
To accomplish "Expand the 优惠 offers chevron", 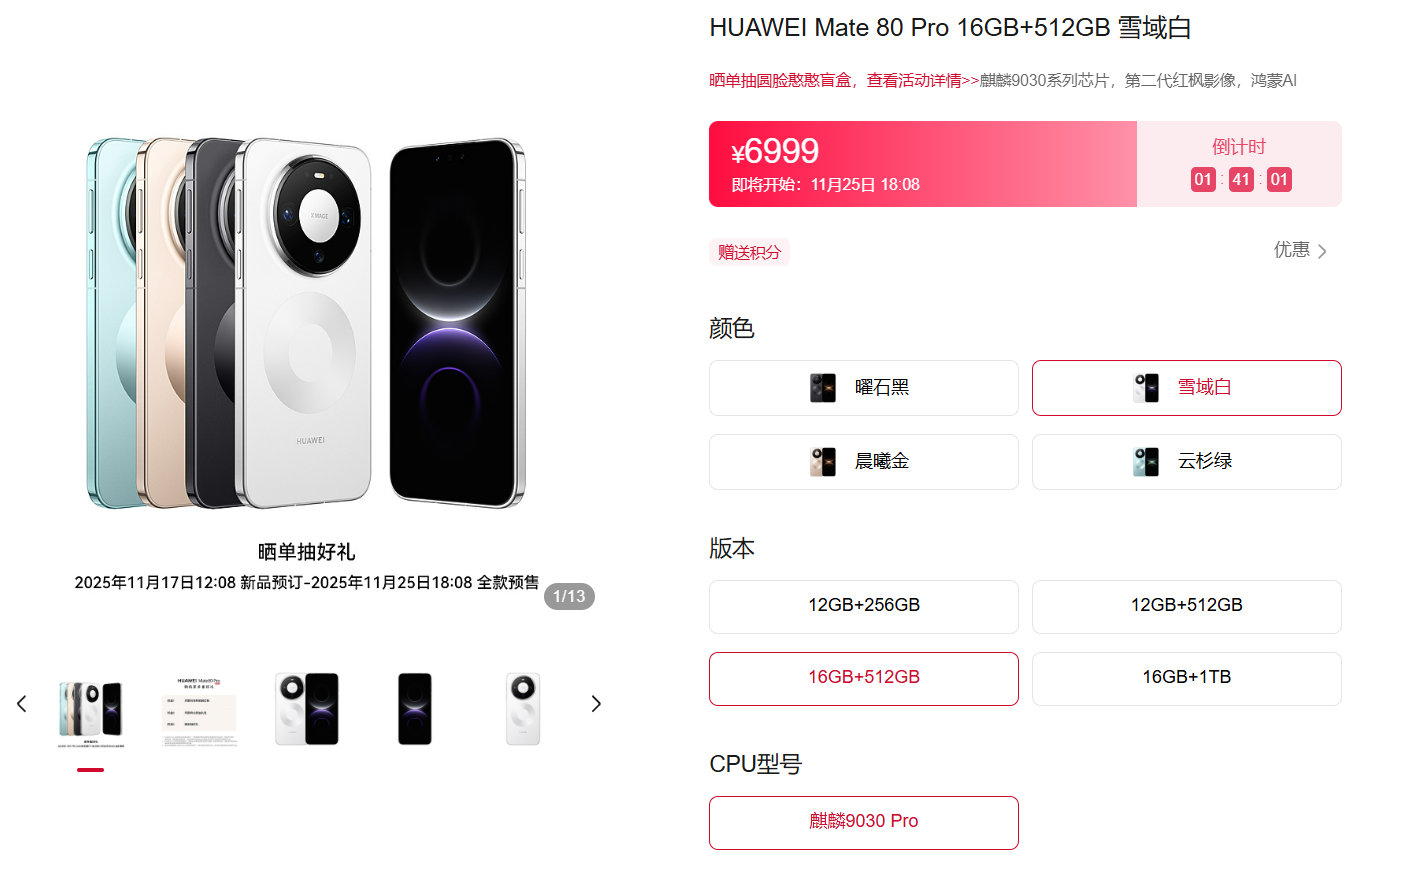I will pyautogui.click(x=1322, y=251).
